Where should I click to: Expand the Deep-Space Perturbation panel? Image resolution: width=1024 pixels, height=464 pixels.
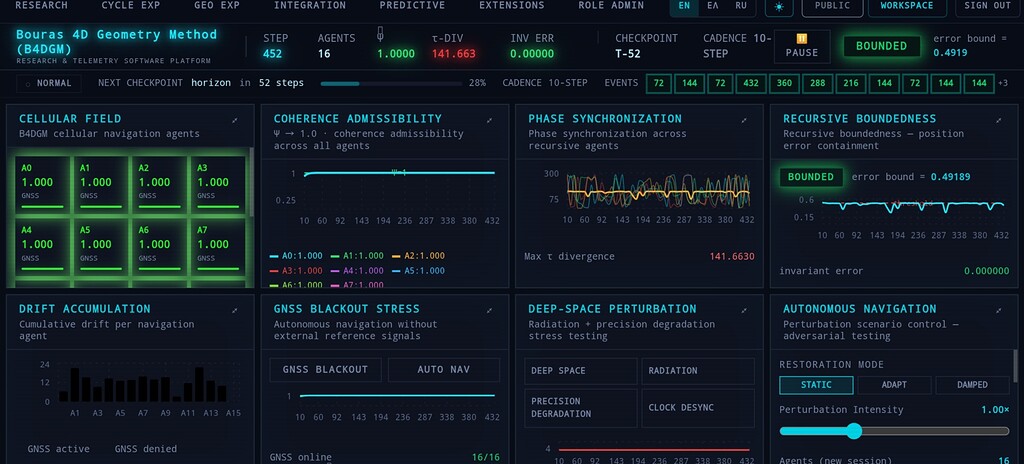[744, 310]
